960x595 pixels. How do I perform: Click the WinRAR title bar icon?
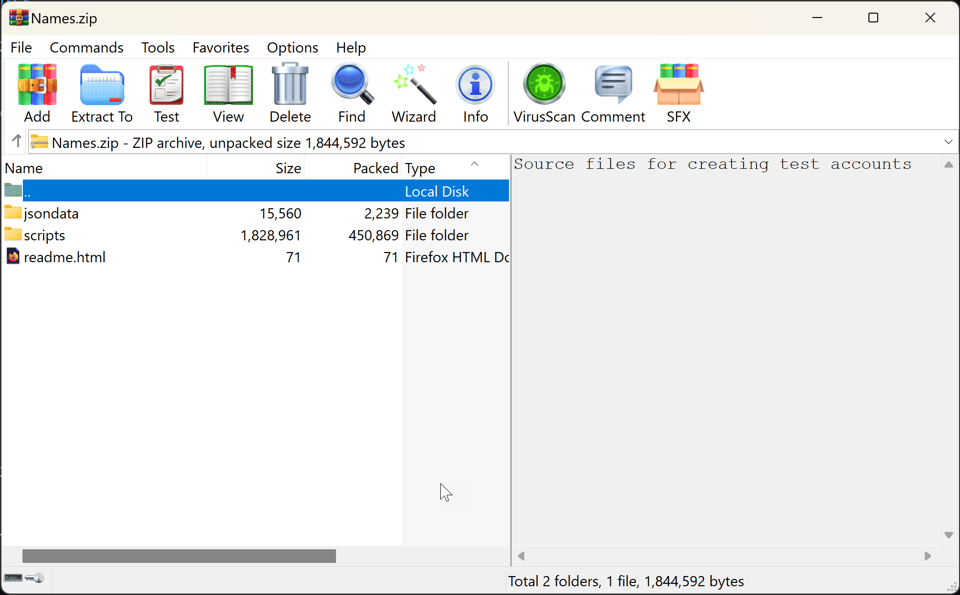(19, 18)
